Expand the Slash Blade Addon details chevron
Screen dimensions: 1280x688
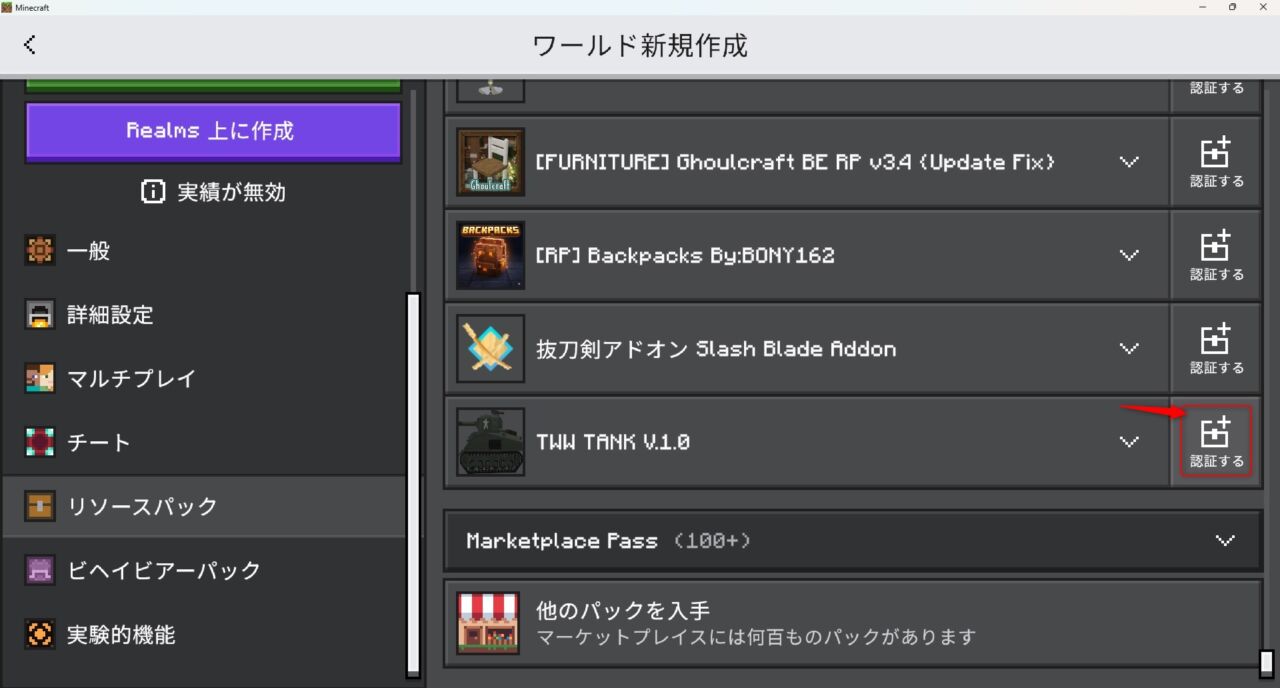pos(1129,348)
